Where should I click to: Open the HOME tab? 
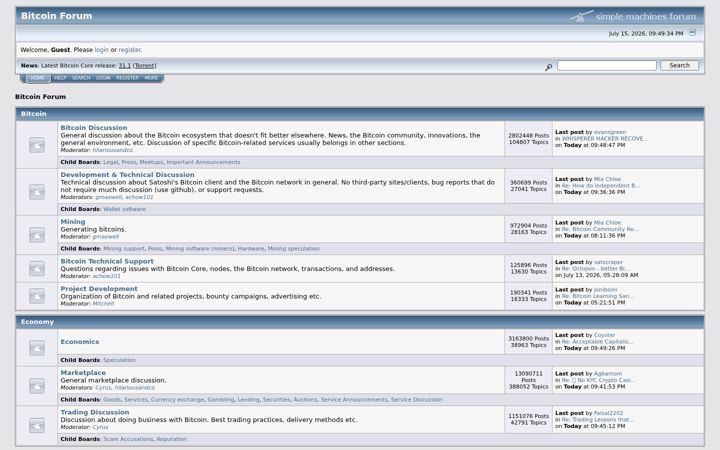tap(38, 78)
